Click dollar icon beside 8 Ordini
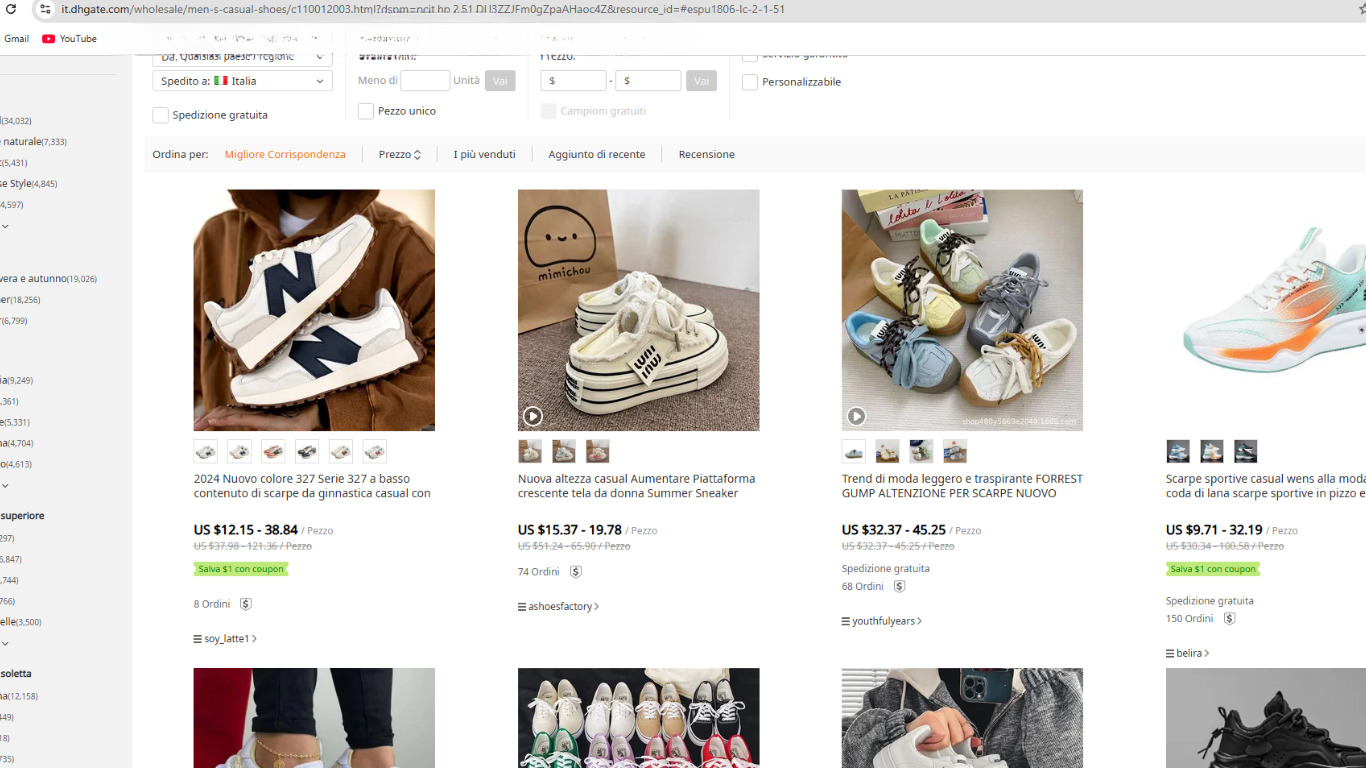The image size is (1366, 768). pyautogui.click(x=246, y=604)
